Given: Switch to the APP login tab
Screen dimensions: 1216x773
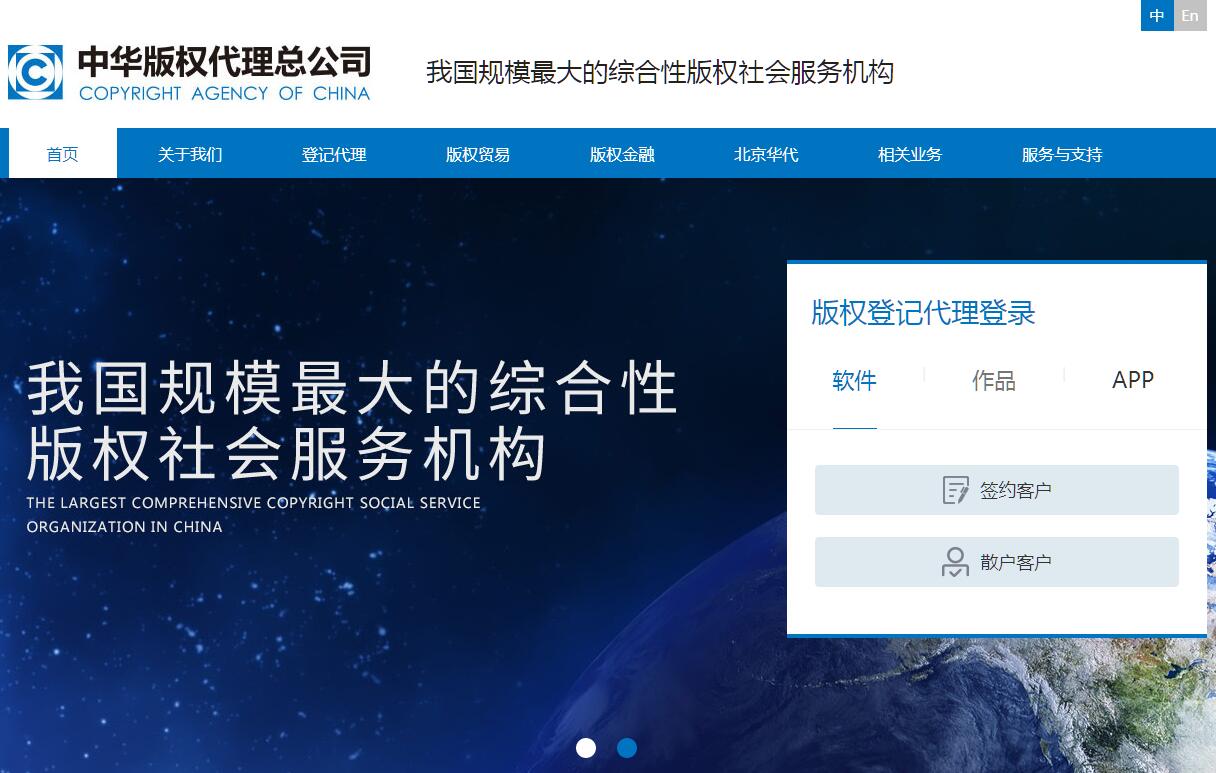Looking at the screenshot, I should 1133,381.
